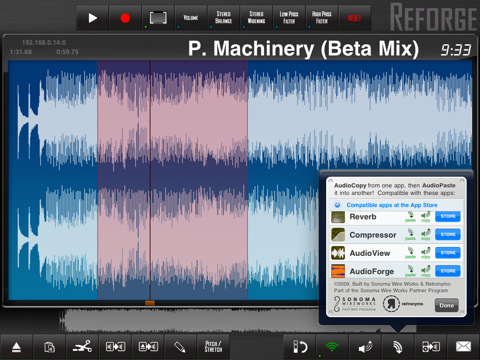
Task: Select the scissors cut tool
Action: [82, 347]
